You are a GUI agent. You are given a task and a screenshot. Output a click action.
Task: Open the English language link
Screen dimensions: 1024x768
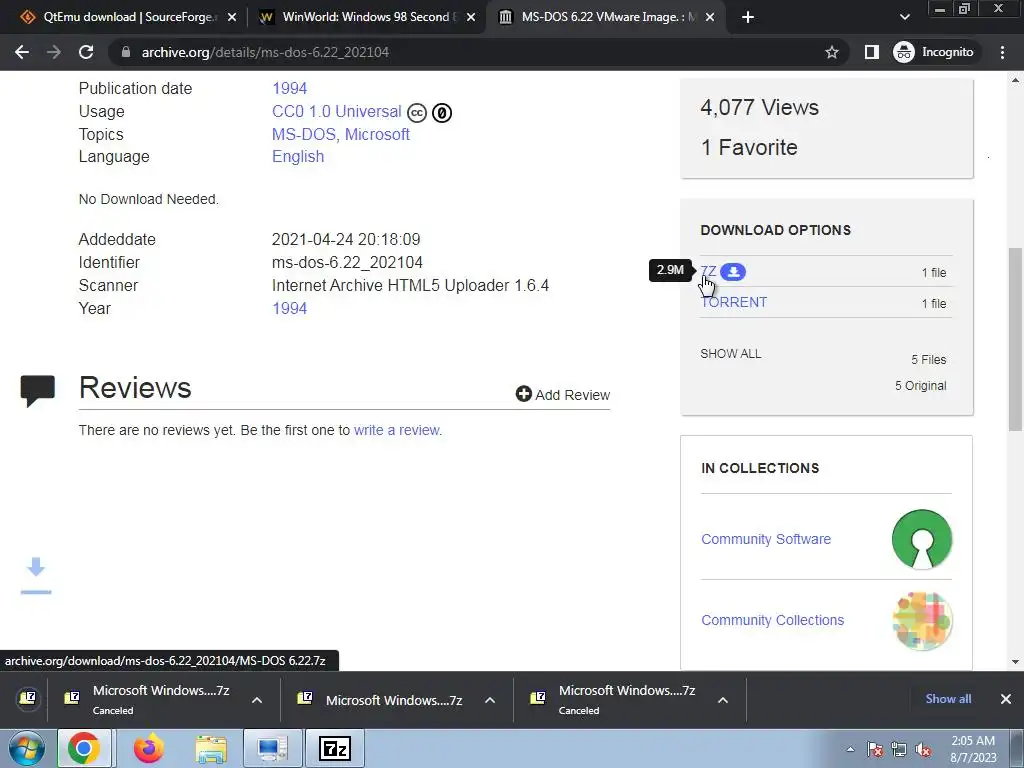point(298,157)
